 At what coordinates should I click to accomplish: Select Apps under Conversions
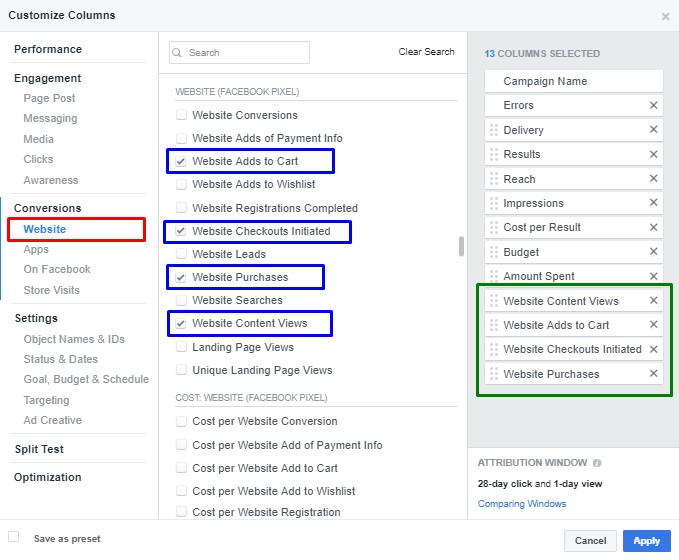(x=36, y=249)
